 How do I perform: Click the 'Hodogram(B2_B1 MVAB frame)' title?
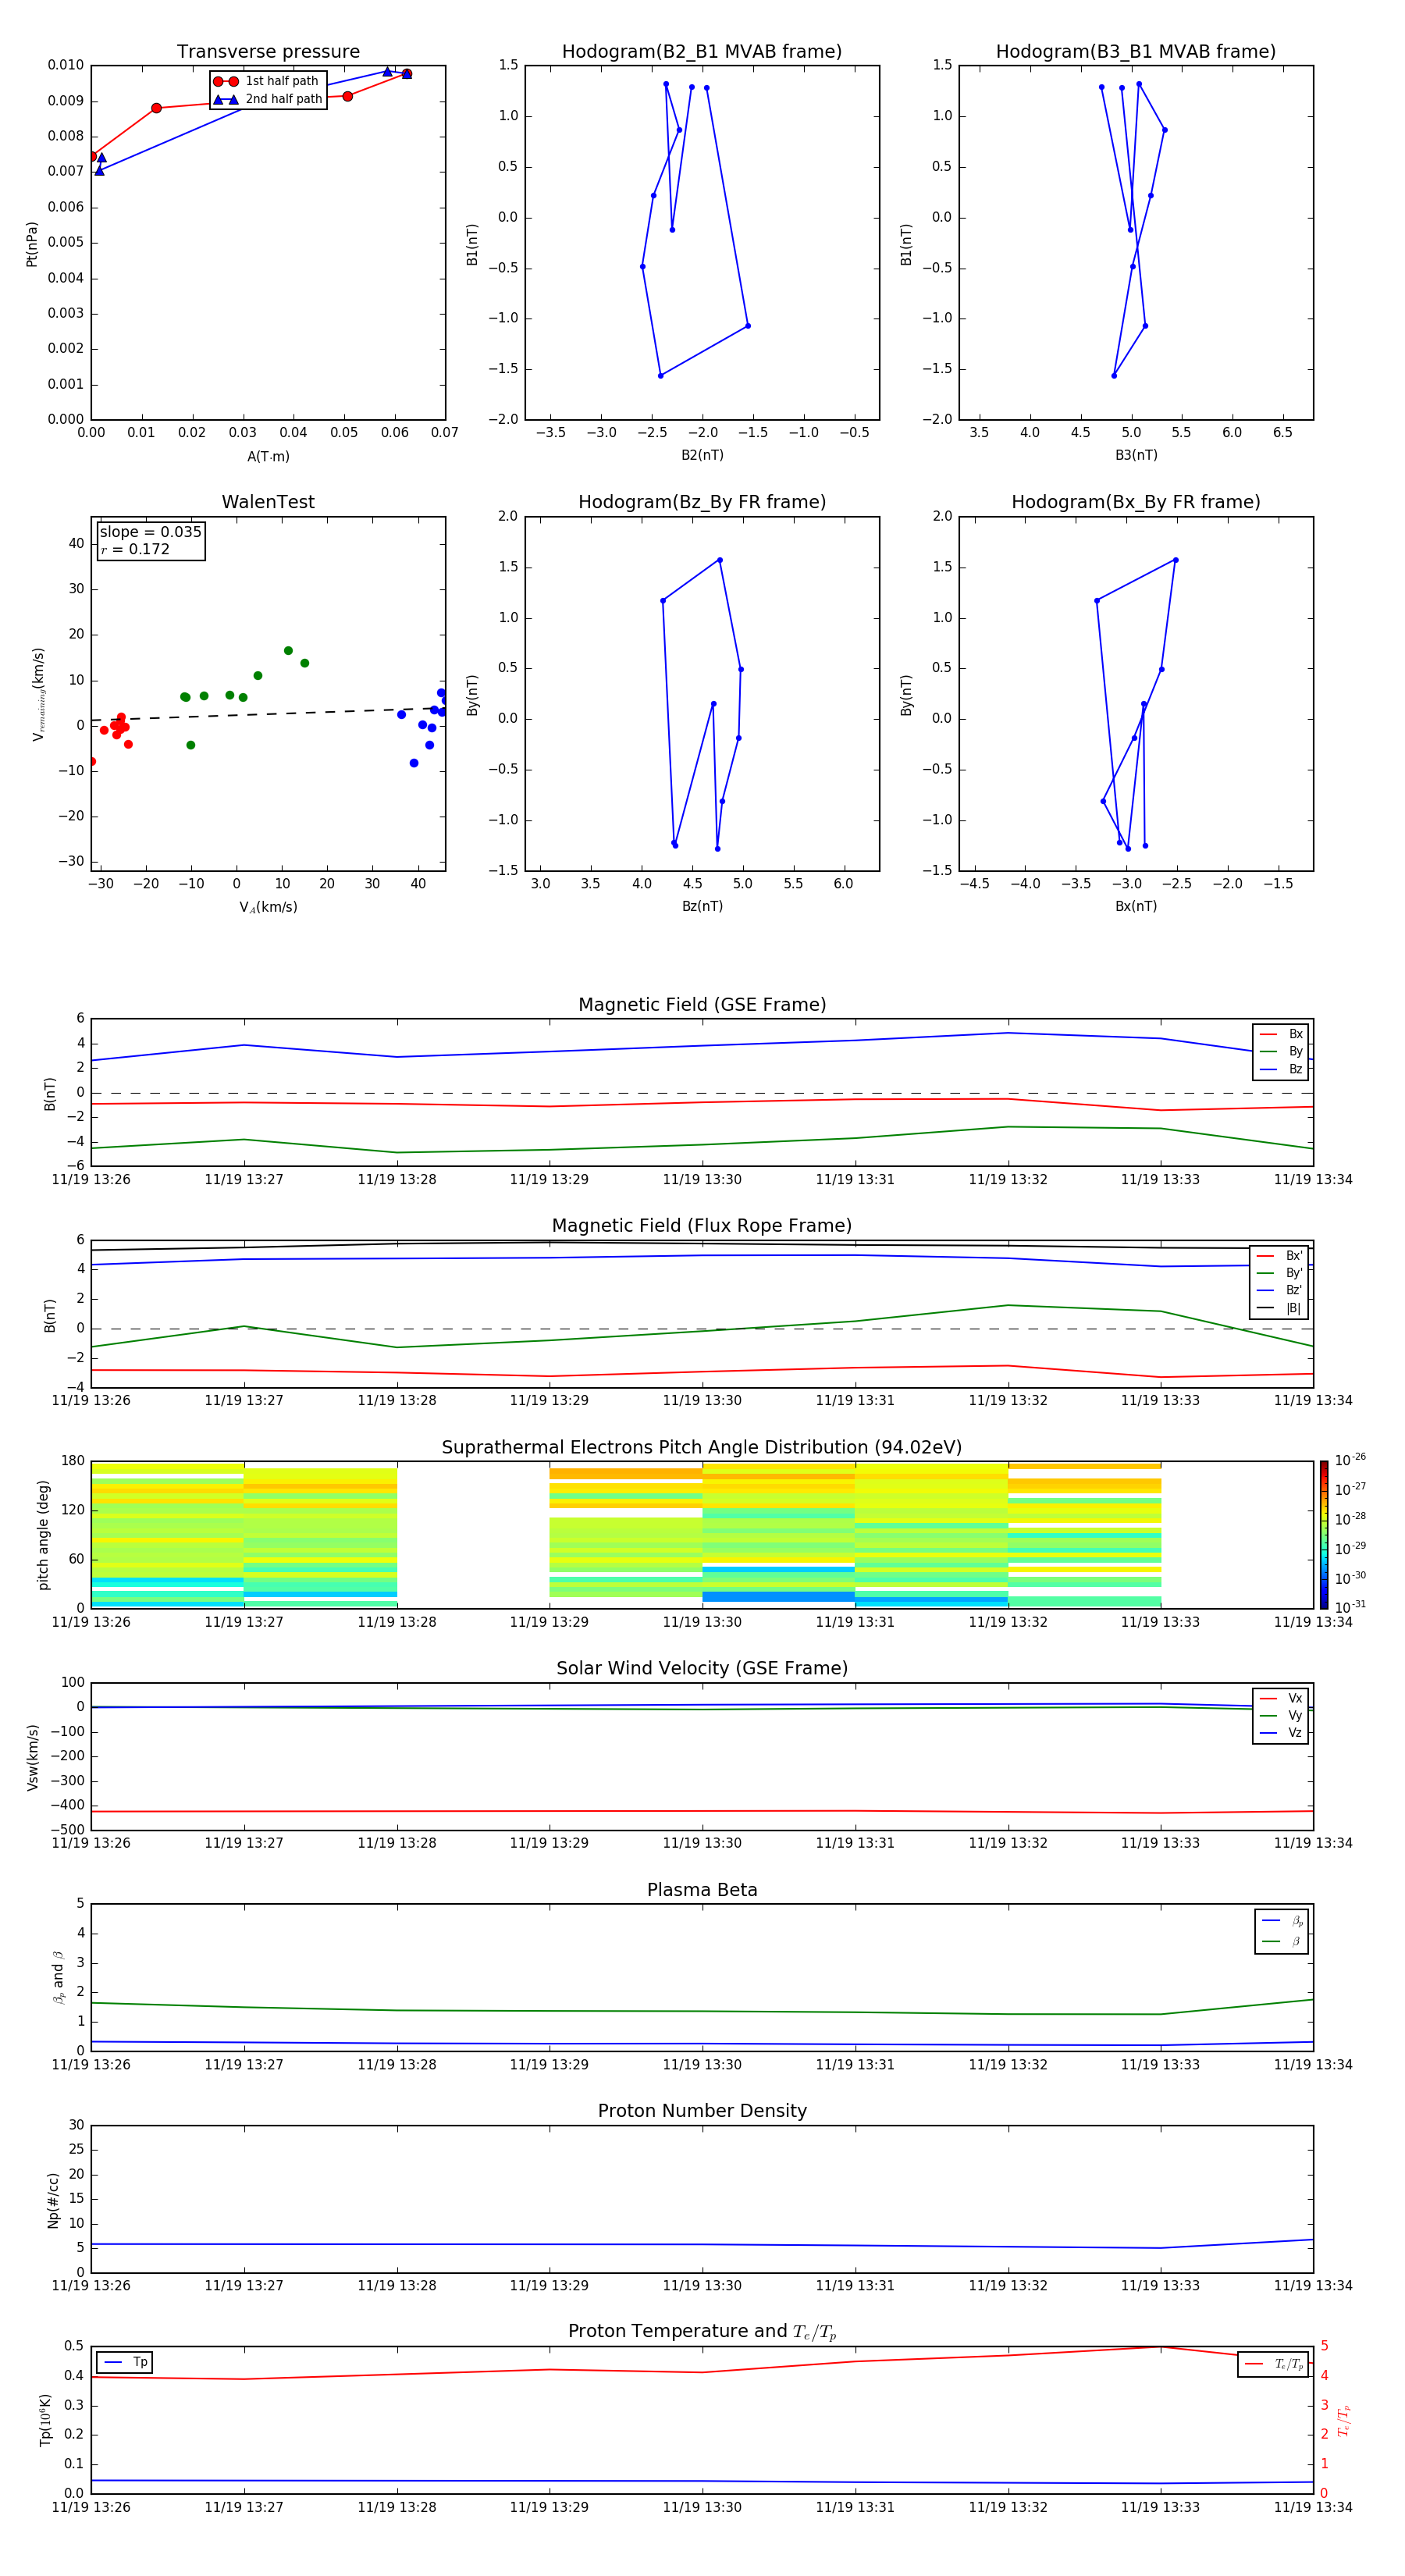702,52
